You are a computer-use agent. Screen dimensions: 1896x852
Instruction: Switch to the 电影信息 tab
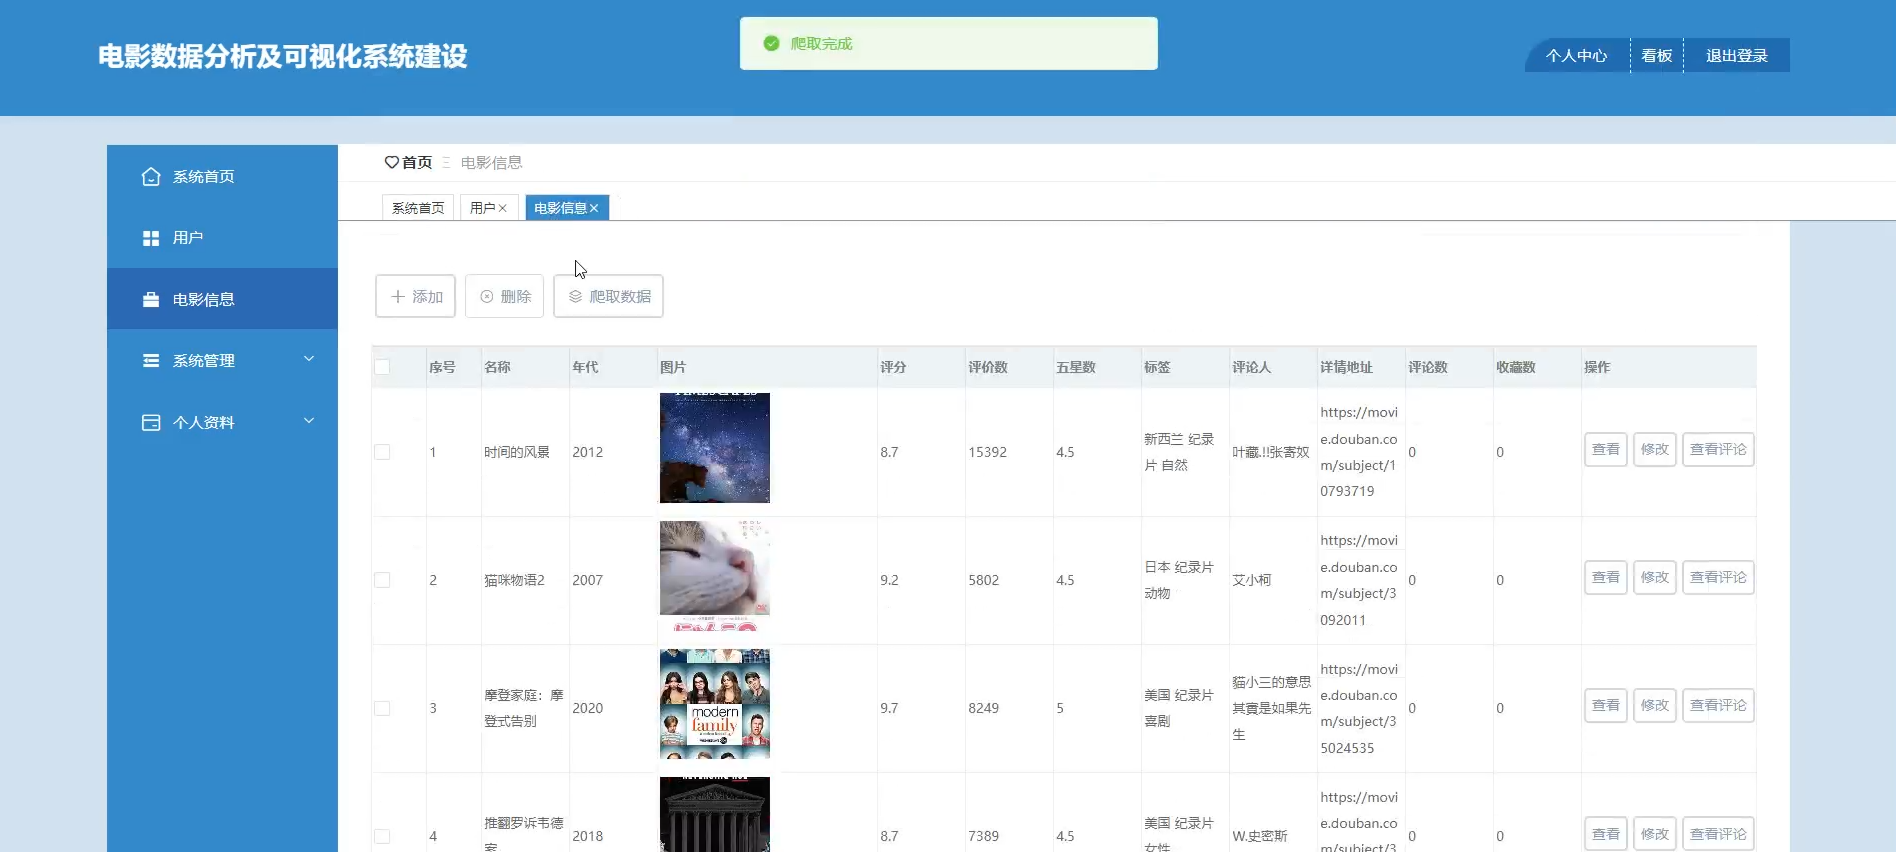567,208
